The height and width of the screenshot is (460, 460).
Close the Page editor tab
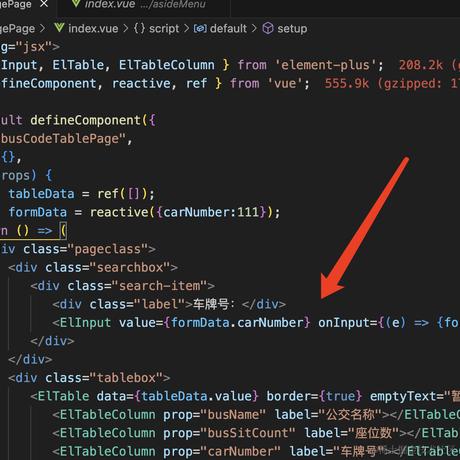[x=44, y=4]
